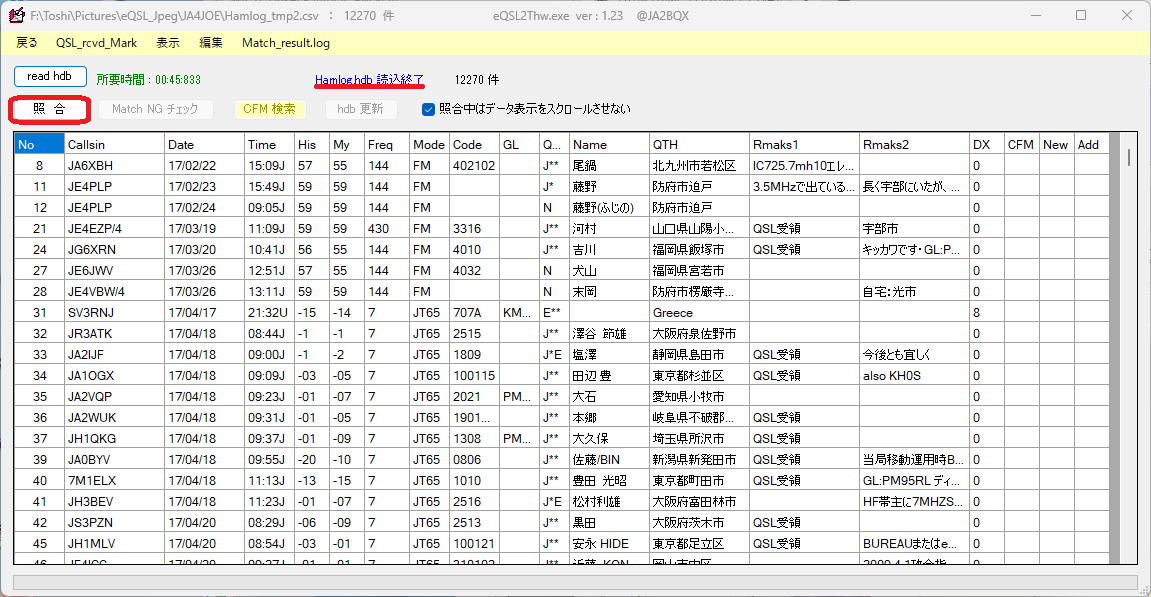Click the read hdb button

49,75
